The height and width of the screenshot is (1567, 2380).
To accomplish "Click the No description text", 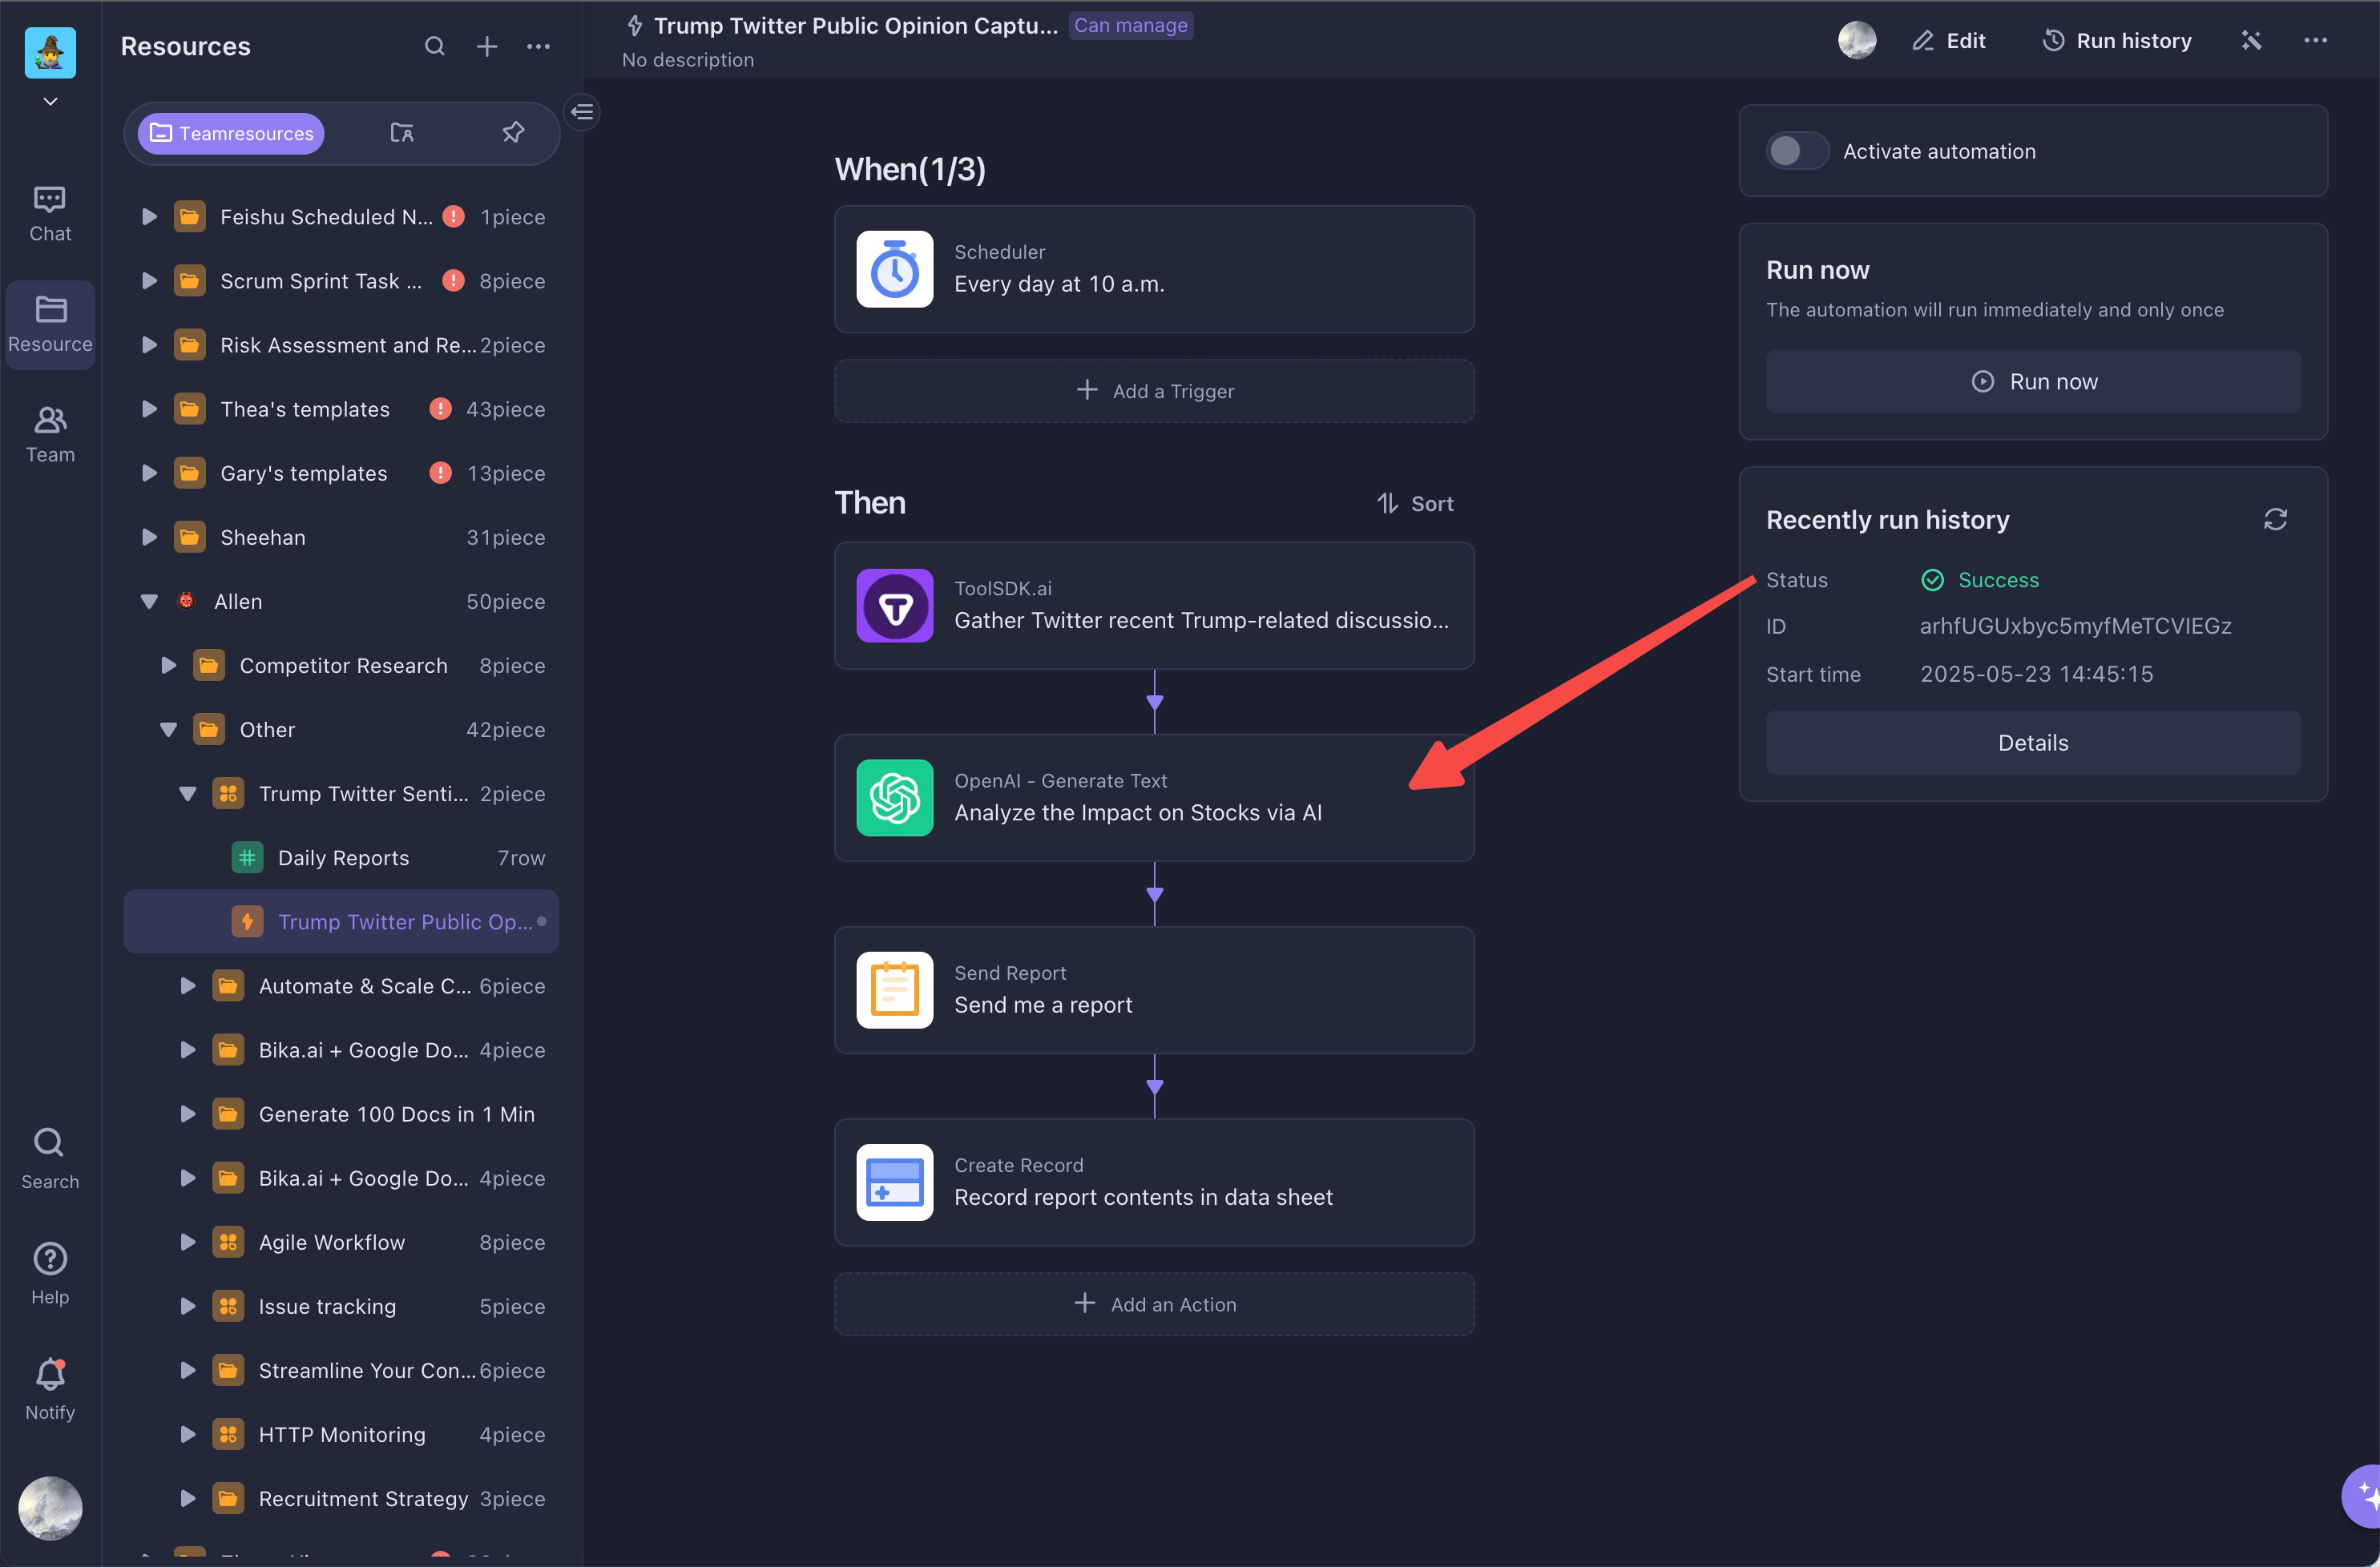I will (688, 60).
